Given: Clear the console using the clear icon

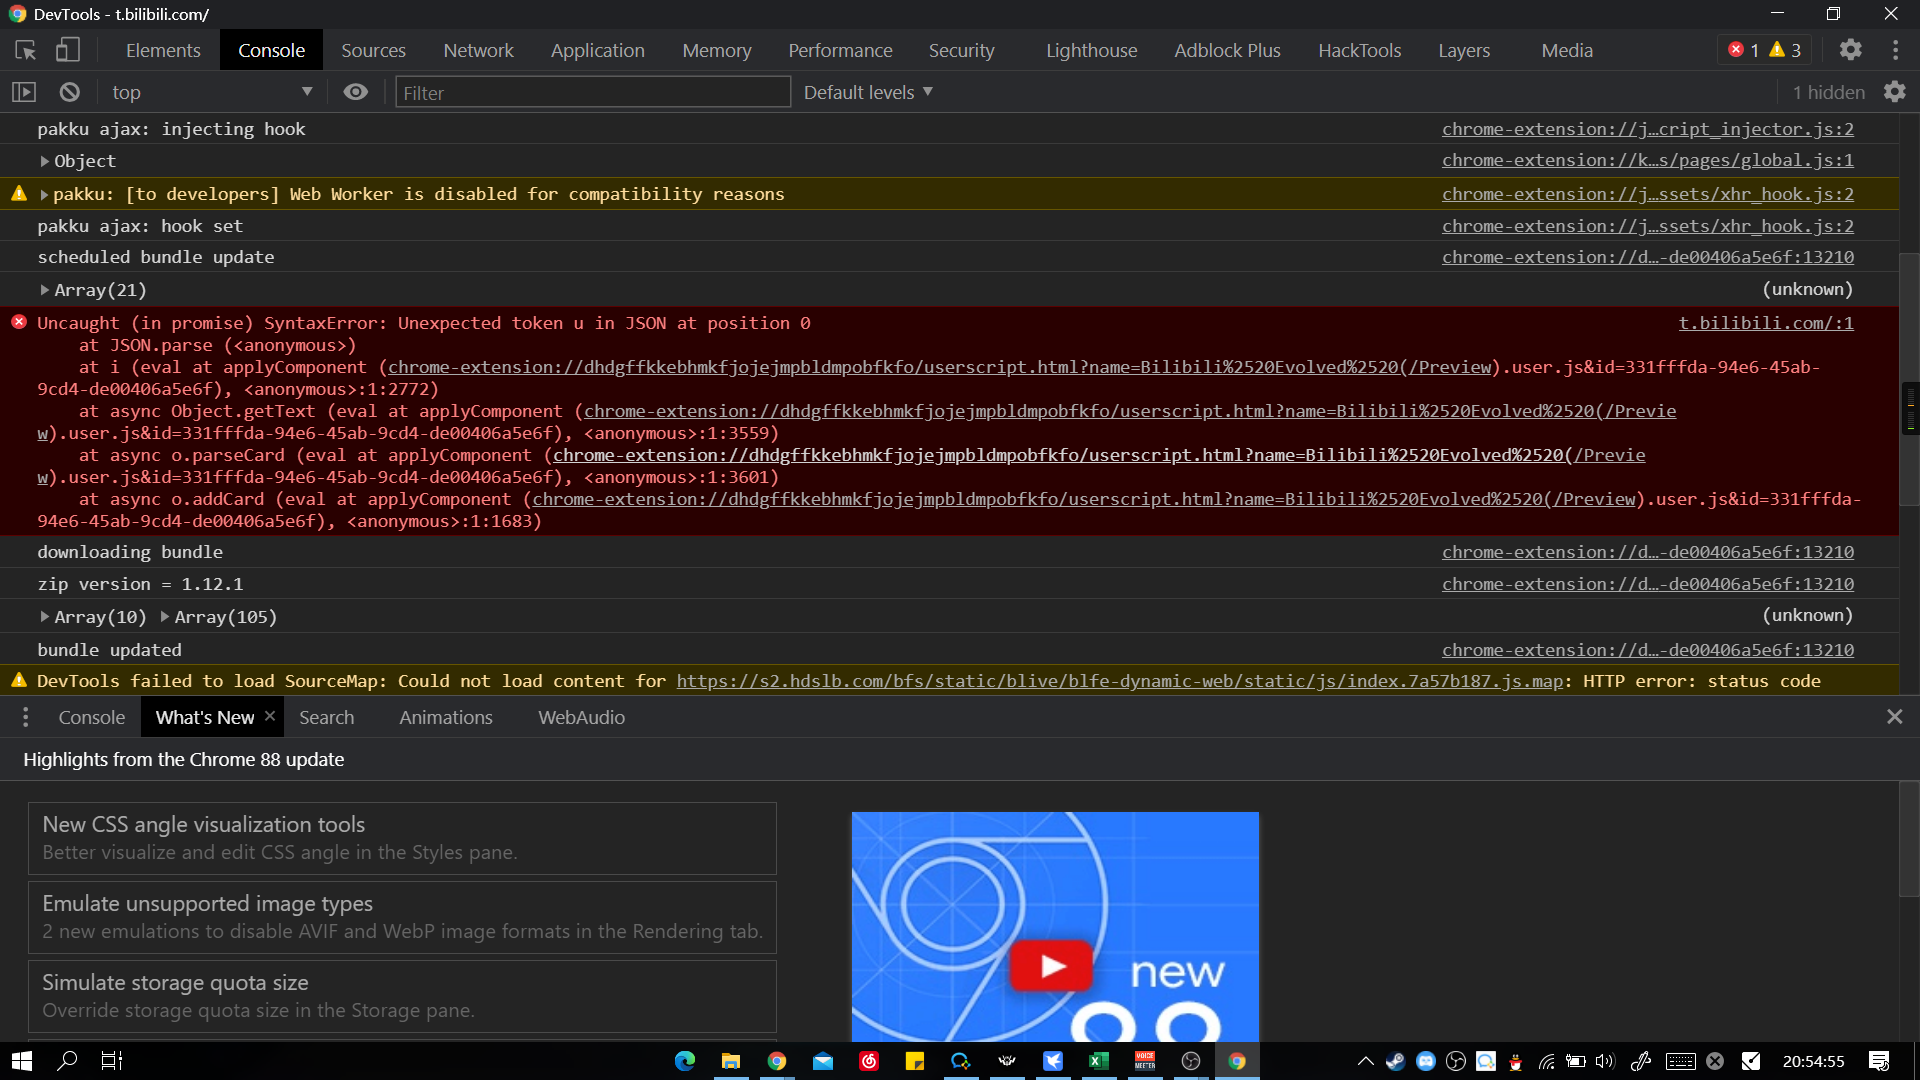Looking at the screenshot, I should pos(69,91).
